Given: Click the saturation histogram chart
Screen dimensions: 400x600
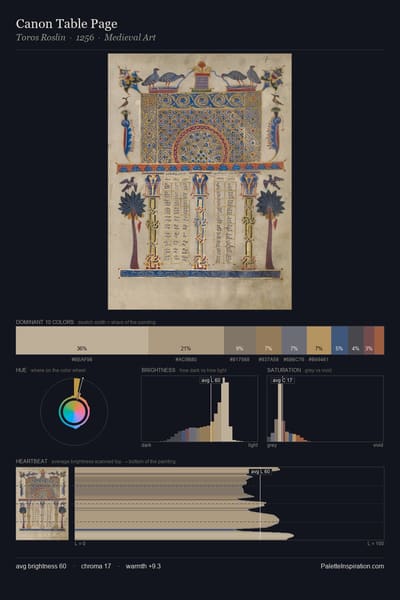Looking at the screenshot, I should coord(325,409).
